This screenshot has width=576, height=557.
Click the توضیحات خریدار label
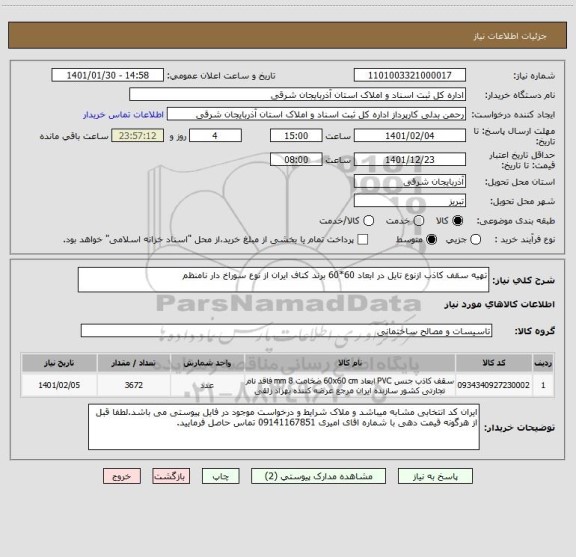click(519, 428)
